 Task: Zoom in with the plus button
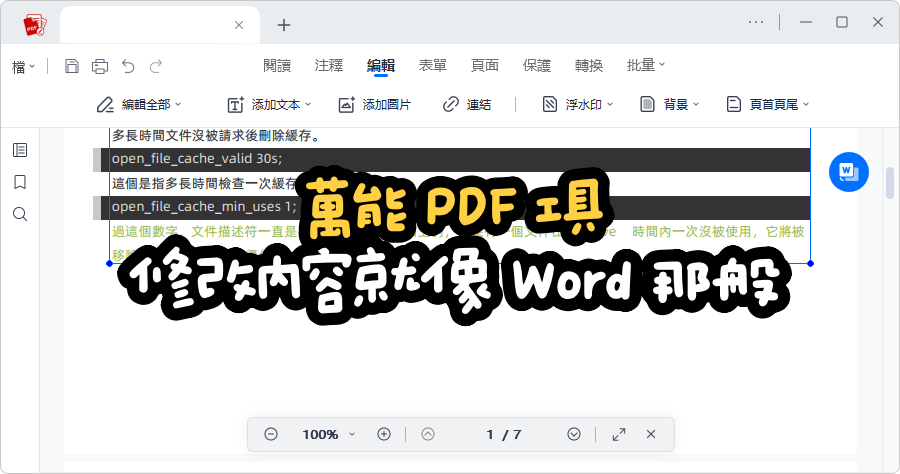pyautogui.click(x=384, y=434)
